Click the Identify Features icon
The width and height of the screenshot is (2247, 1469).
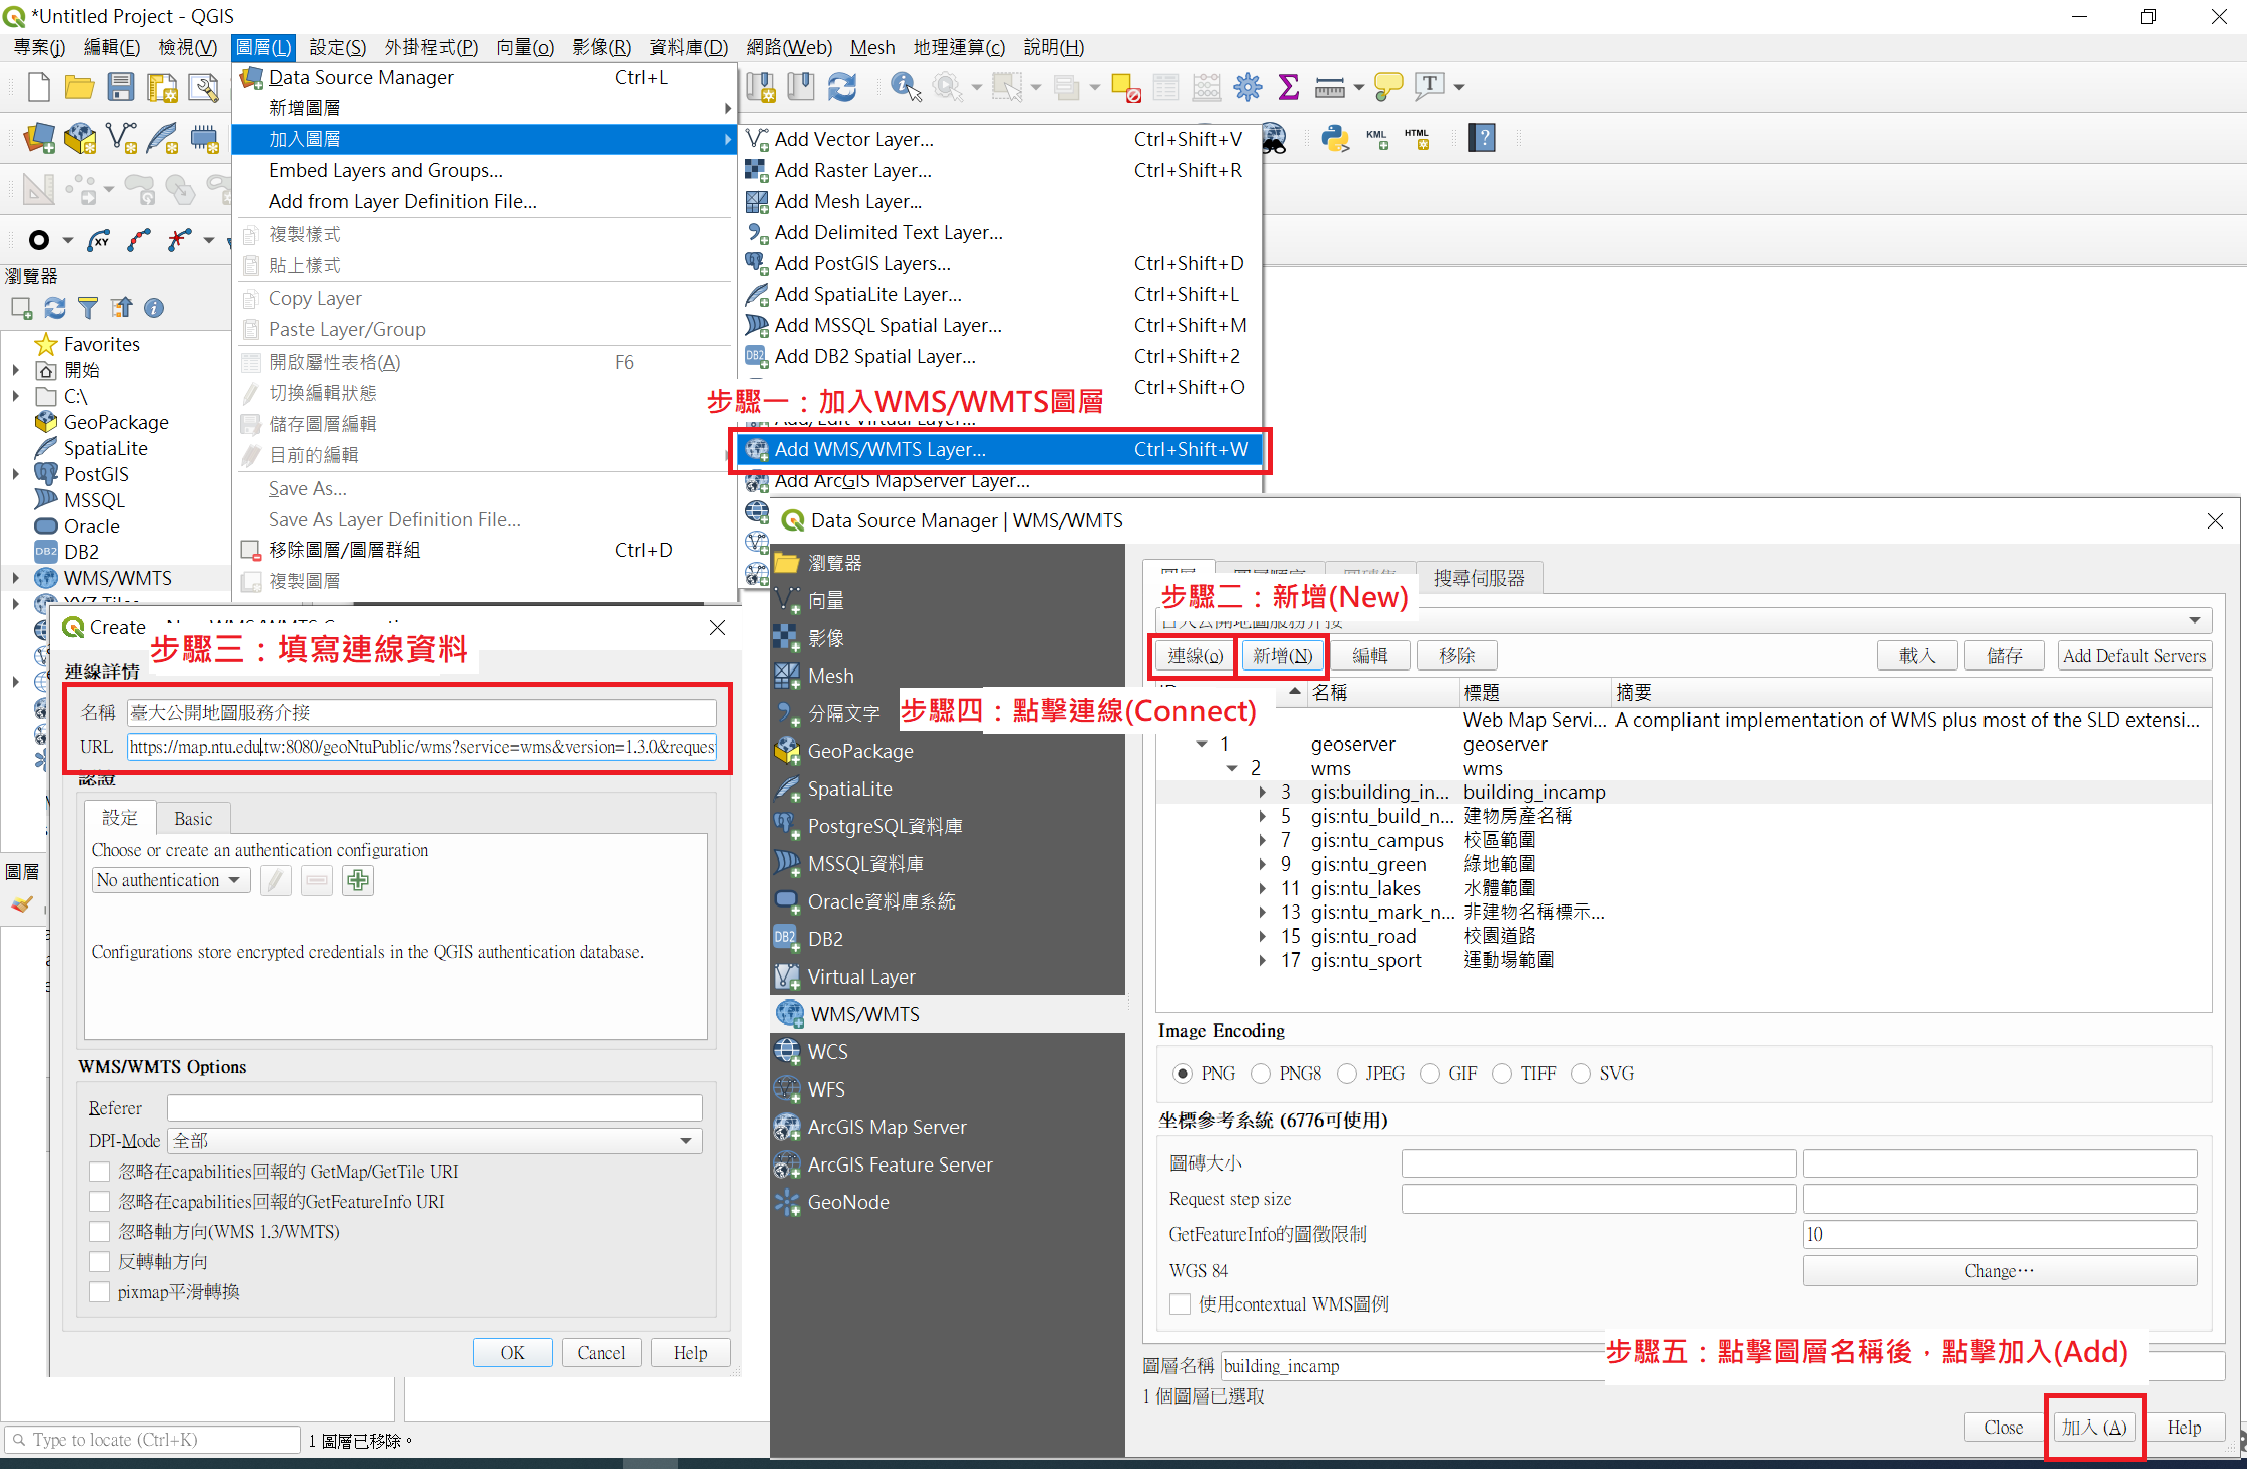click(905, 87)
